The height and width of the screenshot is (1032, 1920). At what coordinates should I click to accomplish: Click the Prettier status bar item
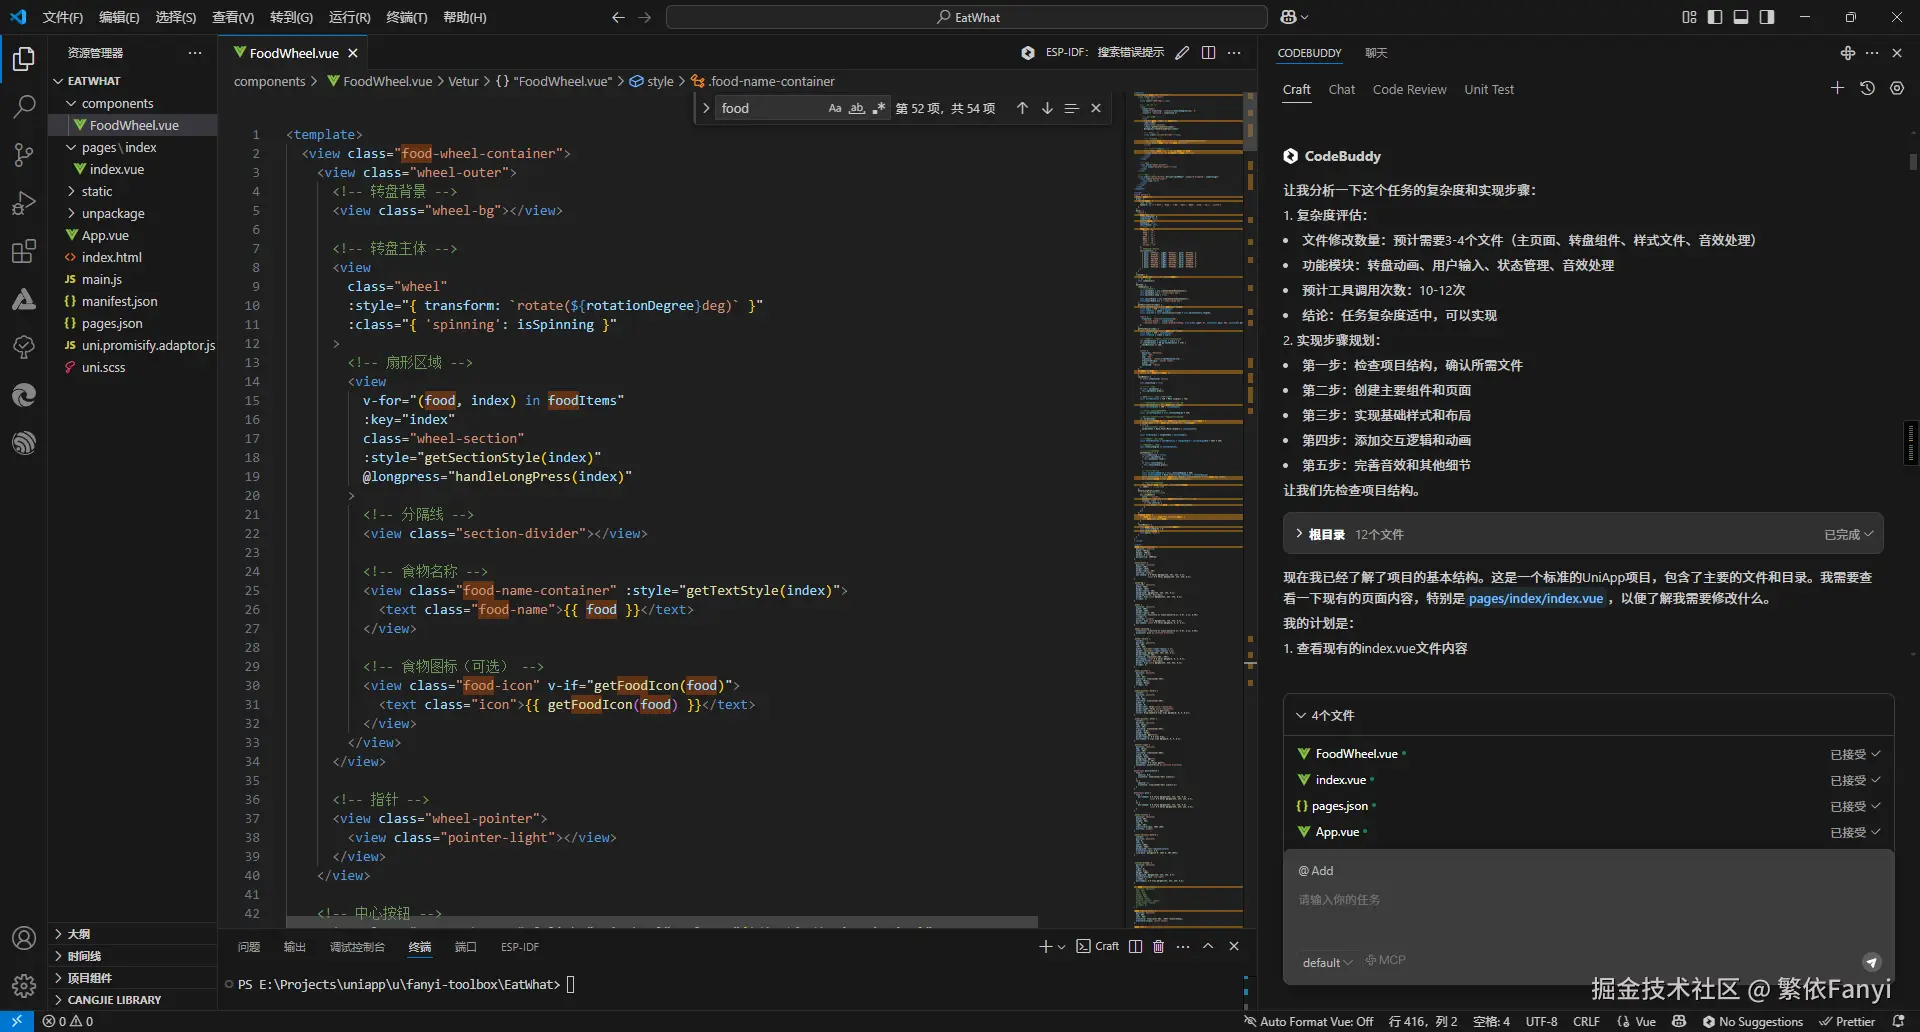click(1847, 1021)
